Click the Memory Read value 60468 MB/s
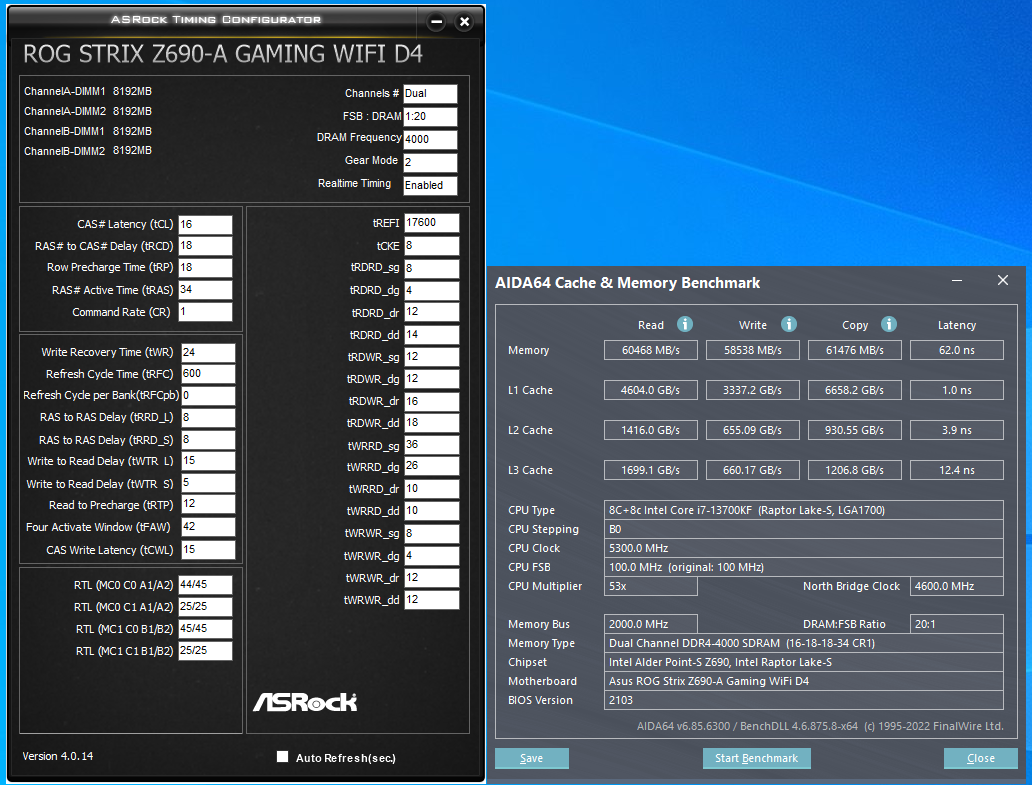 pos(651,350)
